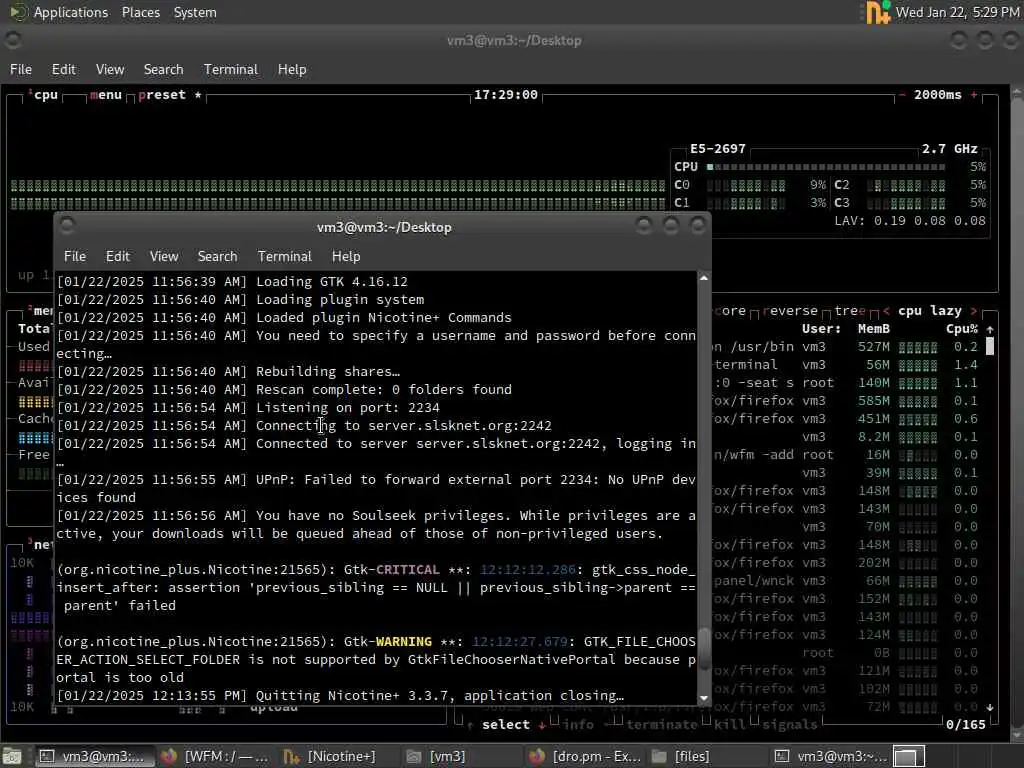Switch to next sort column with right arrow
The width and height of the screenshot is (1024, 768).
click(974, 311)
